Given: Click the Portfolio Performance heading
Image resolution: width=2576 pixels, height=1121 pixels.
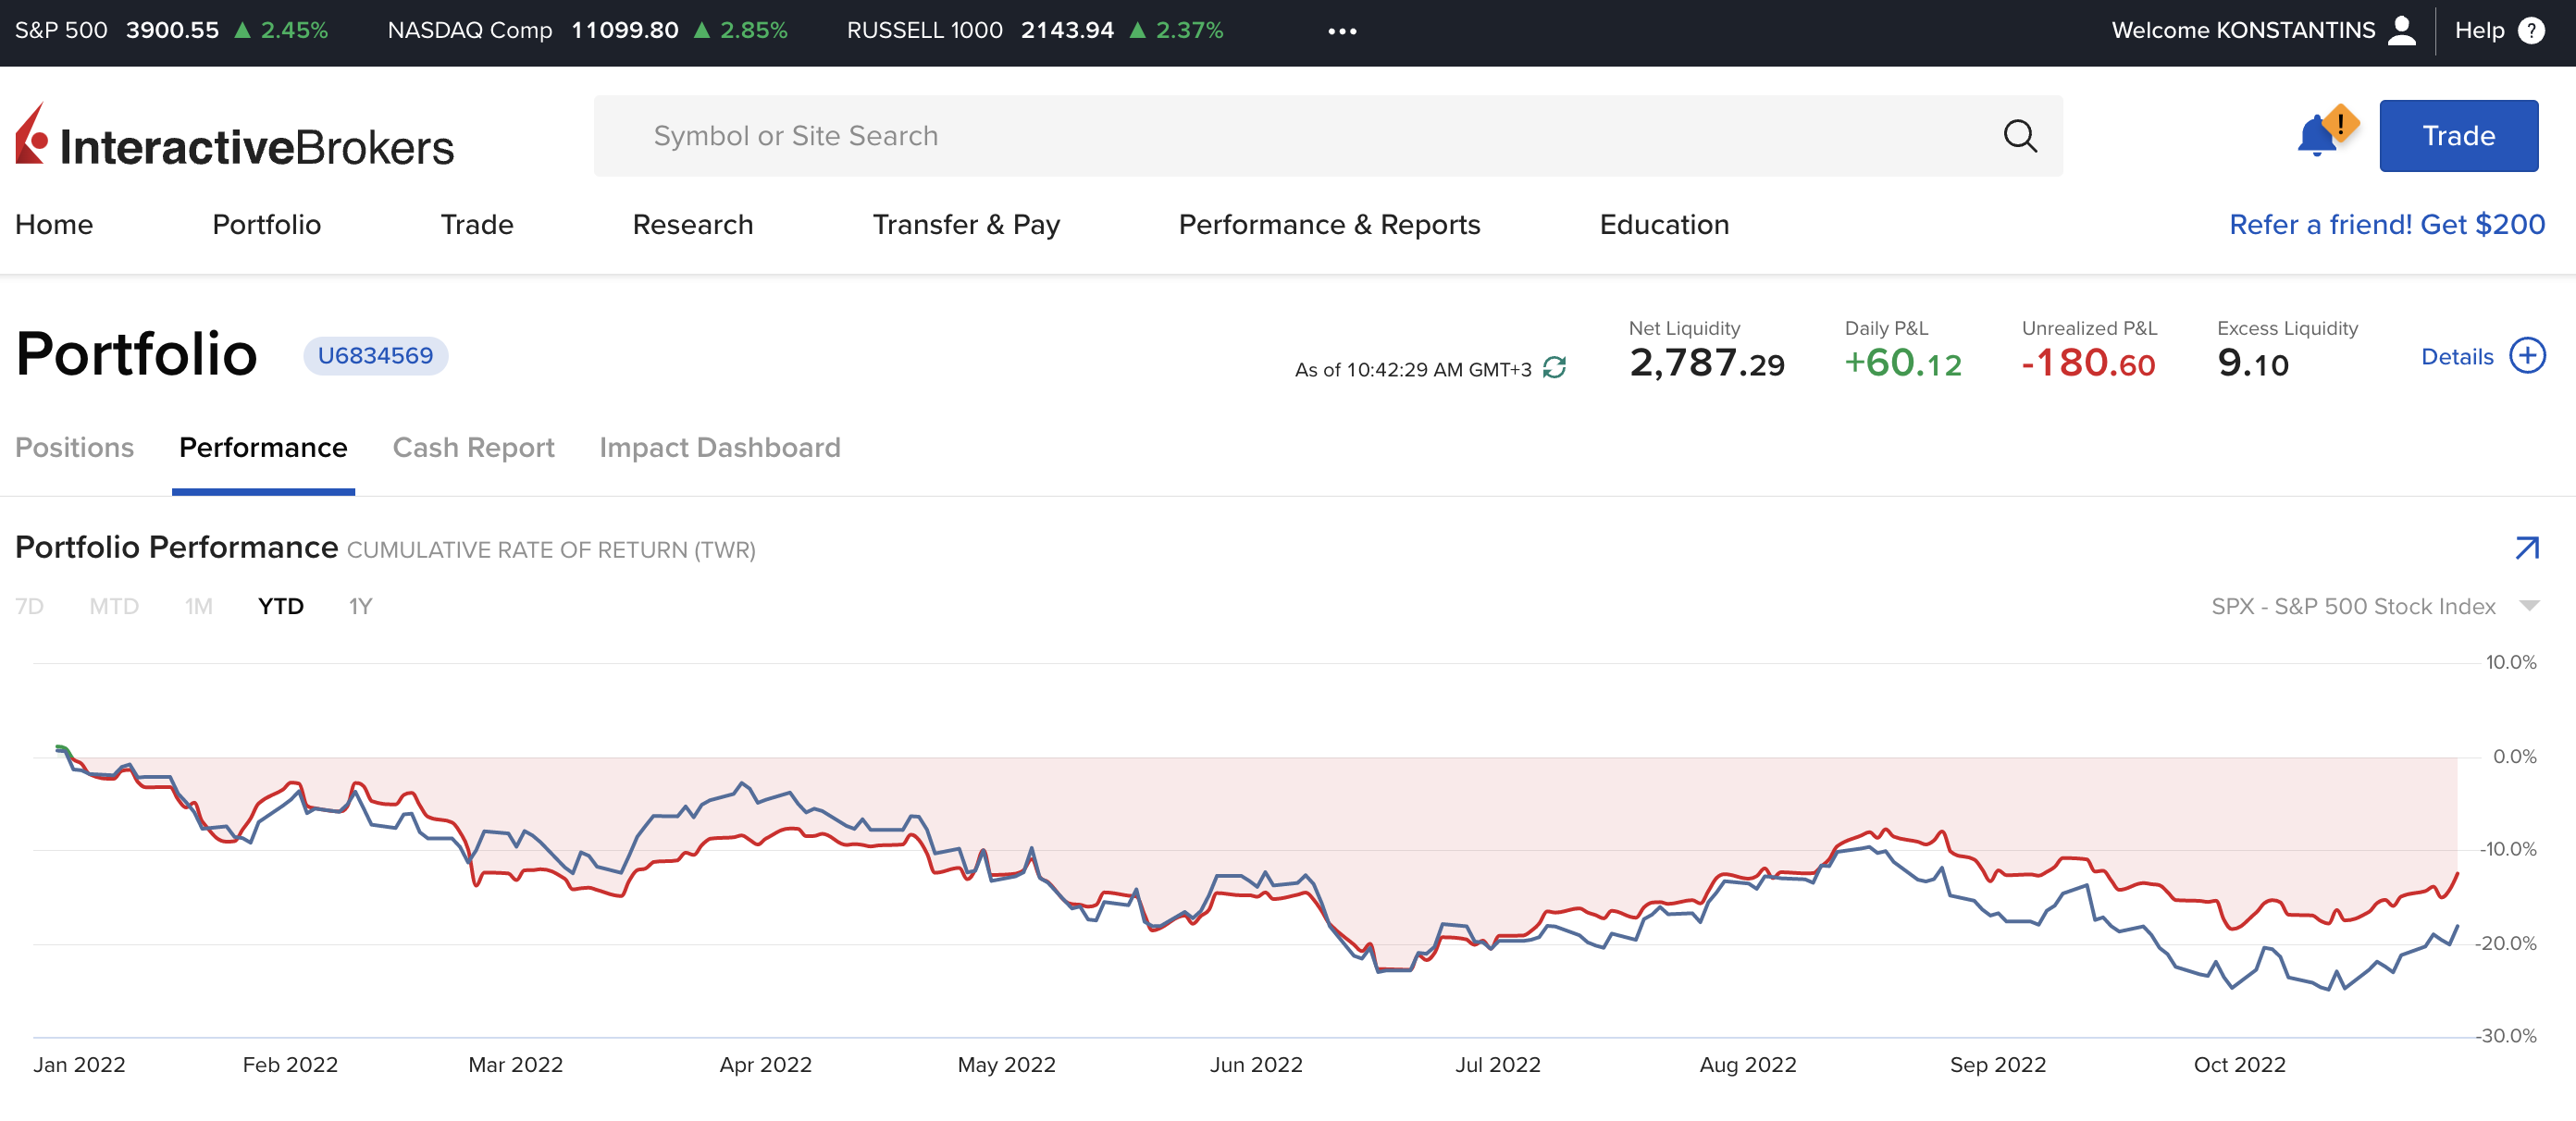Looking at the screenshot, I should point(177,547).
